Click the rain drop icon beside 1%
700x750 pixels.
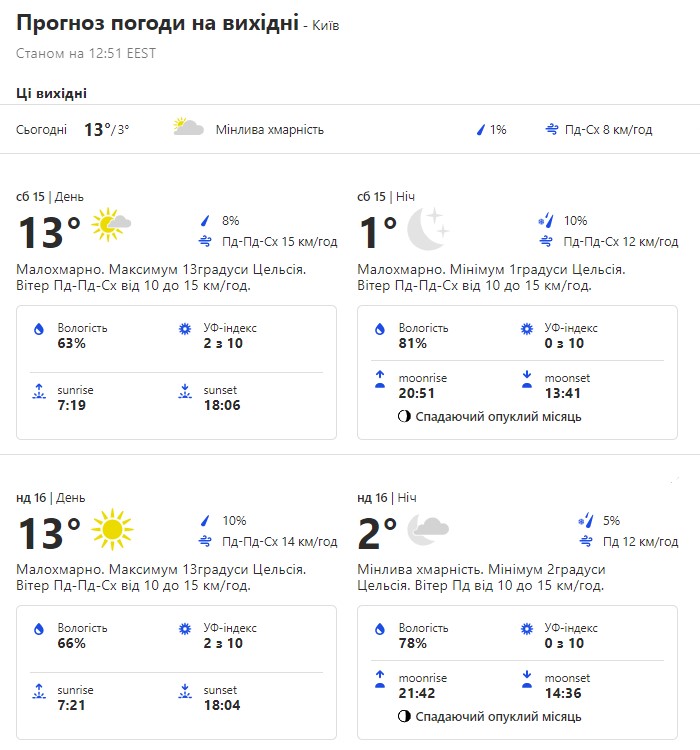coord(480,129)
